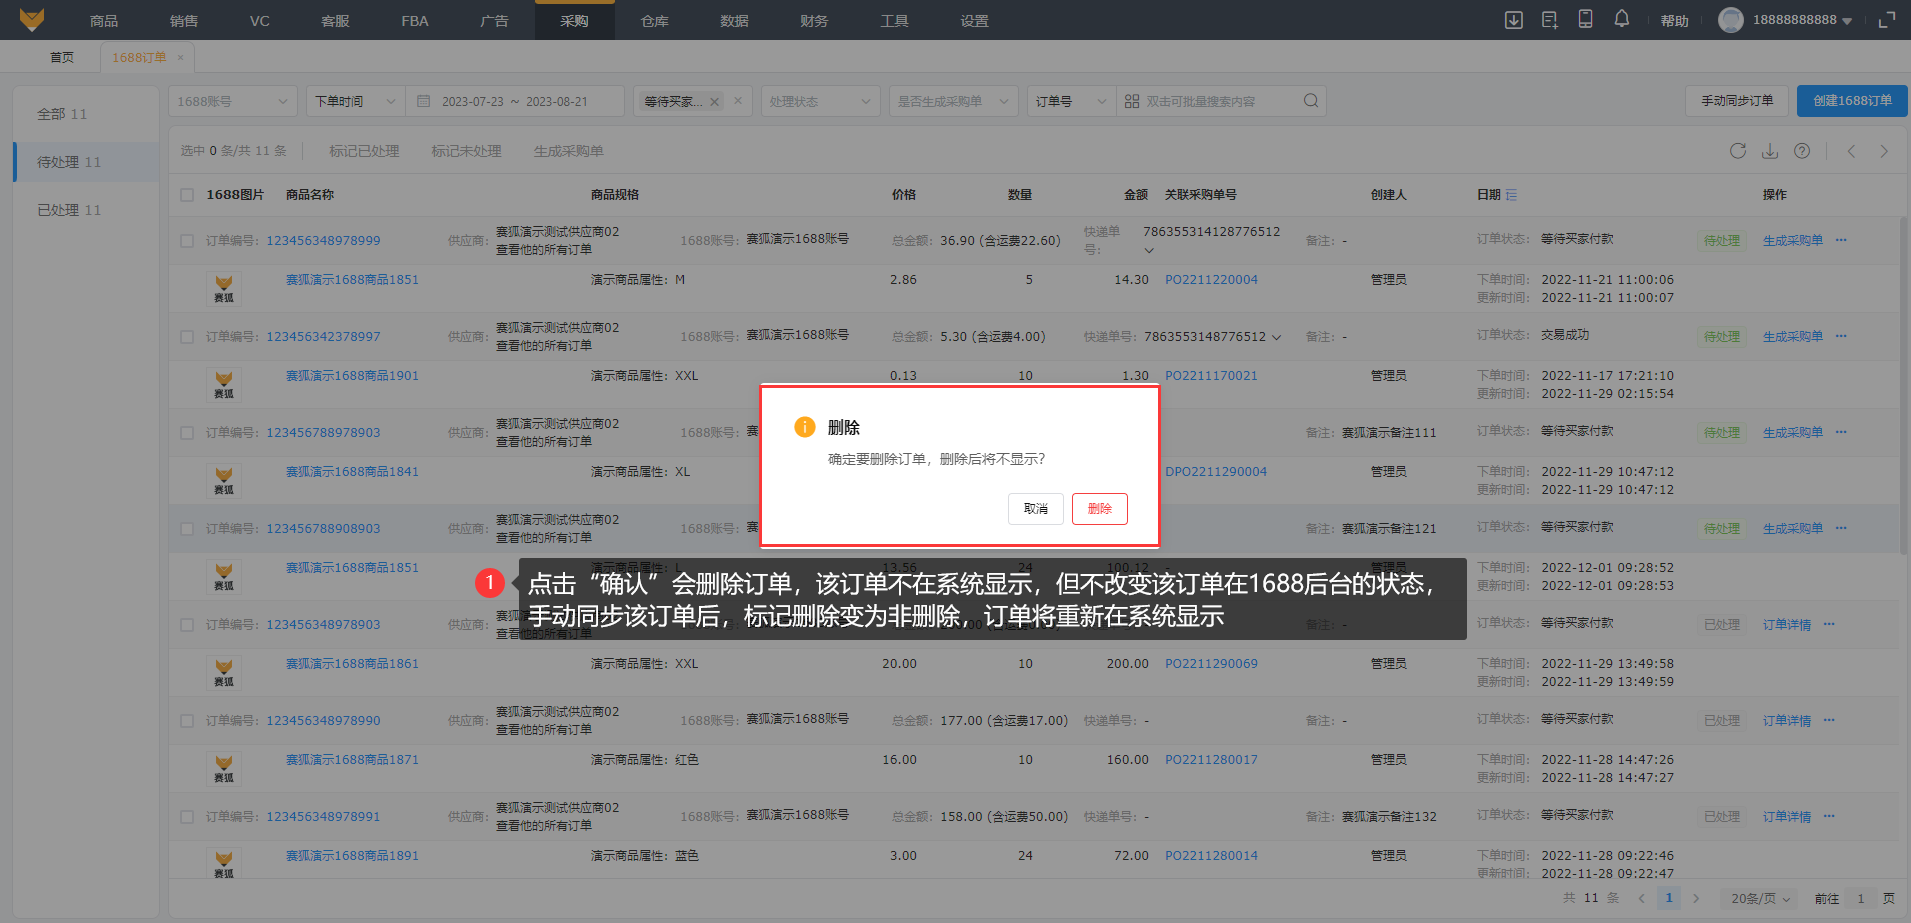The height and width of the screenshot is (923, 1911).
Task: Click the export download icon above the table
Action: tap(1770, 151)
